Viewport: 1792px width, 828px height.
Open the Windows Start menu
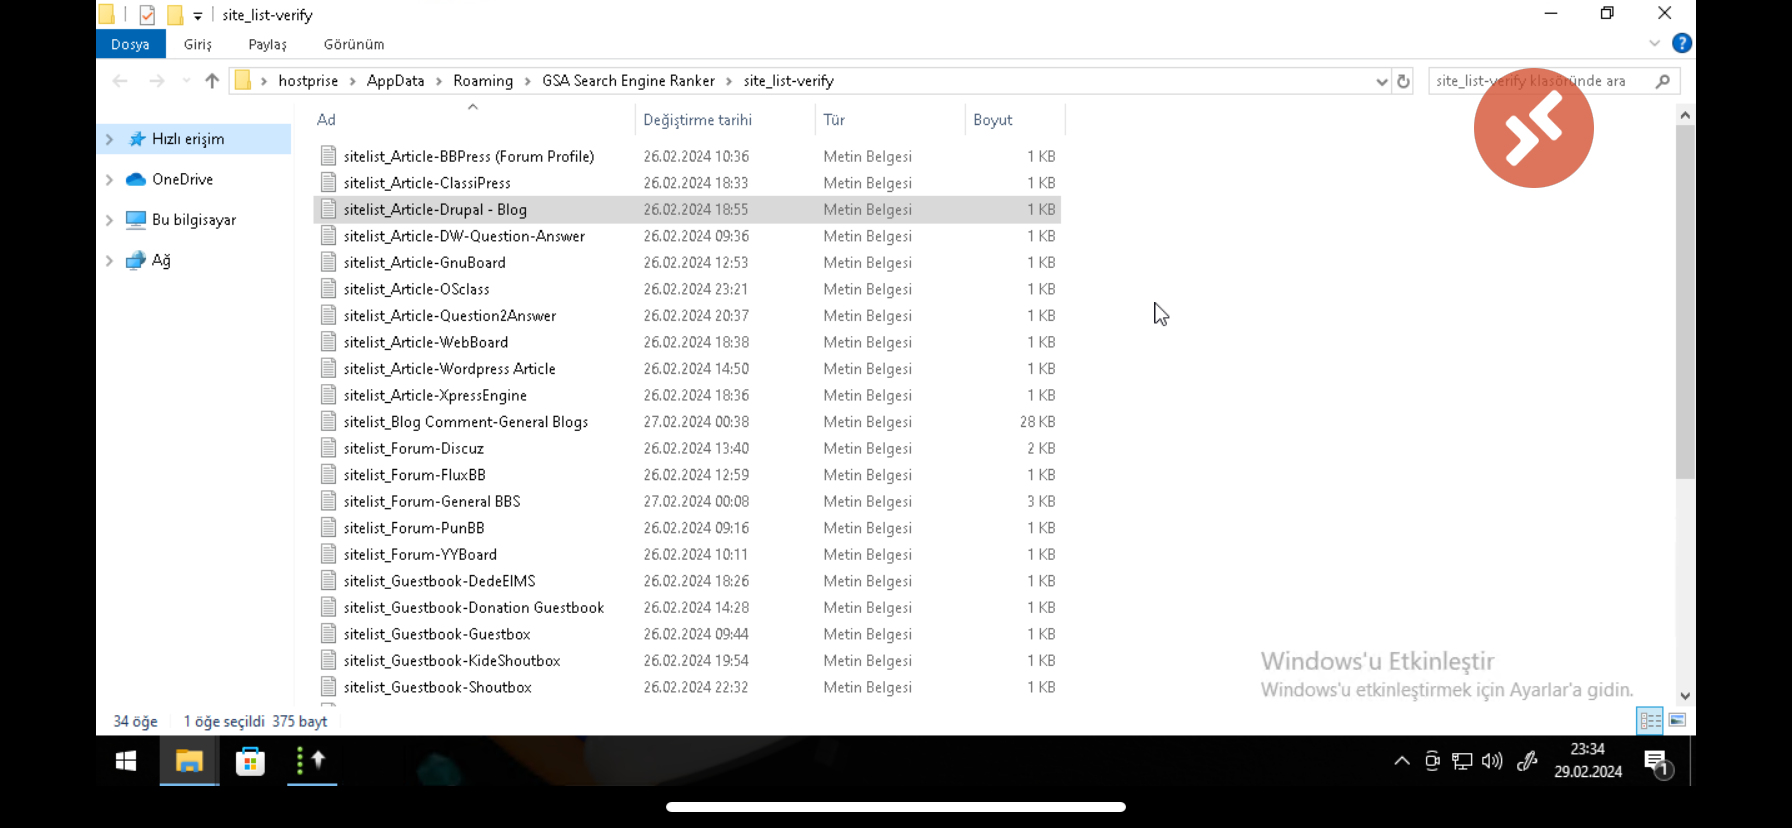click(x=126, y=761)
